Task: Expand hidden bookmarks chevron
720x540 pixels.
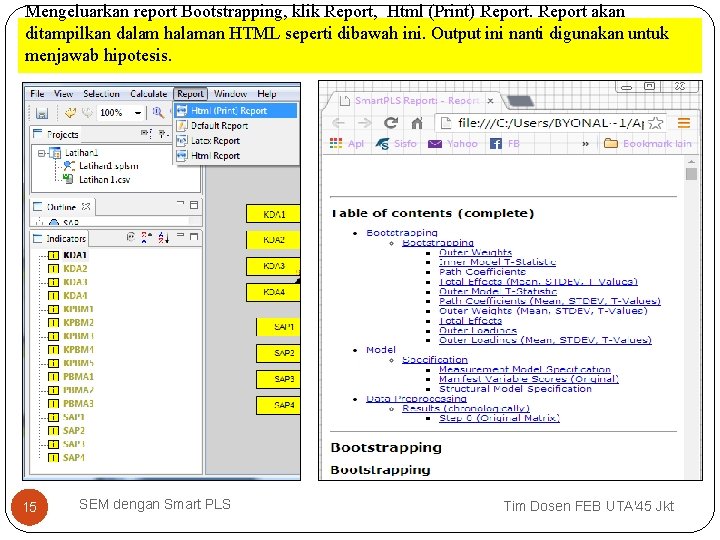Action: pos(585,144)
